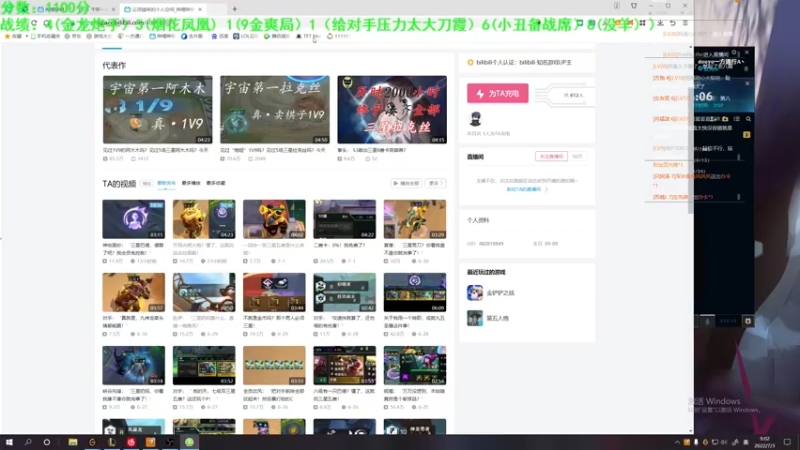Play the 2000小时 featured video thumbnail

pos(392,110)
